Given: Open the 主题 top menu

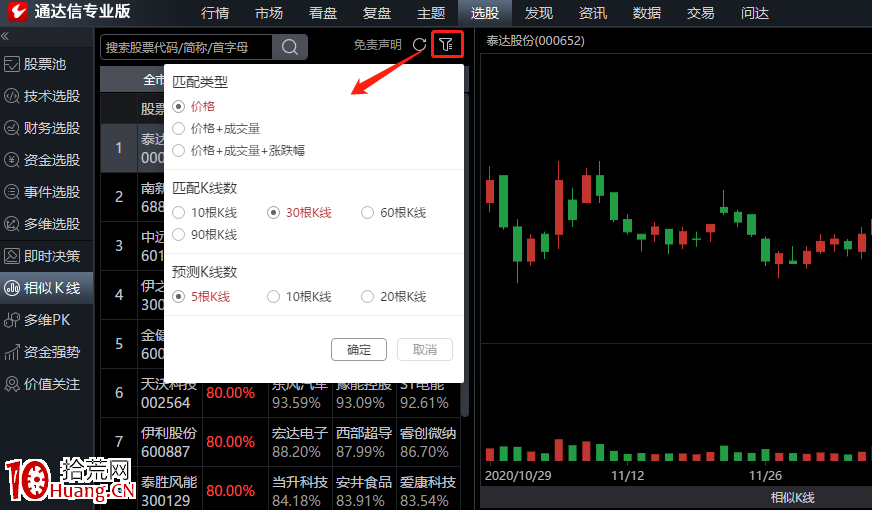Looking at the screenshot, I should (x=431, y=13).
